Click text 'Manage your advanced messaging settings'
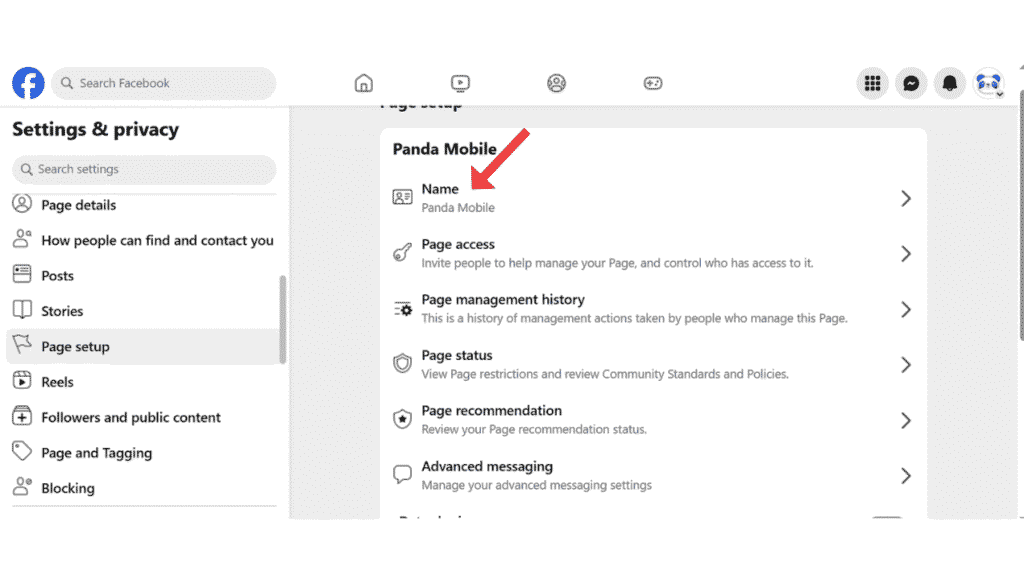This screenshot has width=1024, height=576. click(x=537, y=485)
